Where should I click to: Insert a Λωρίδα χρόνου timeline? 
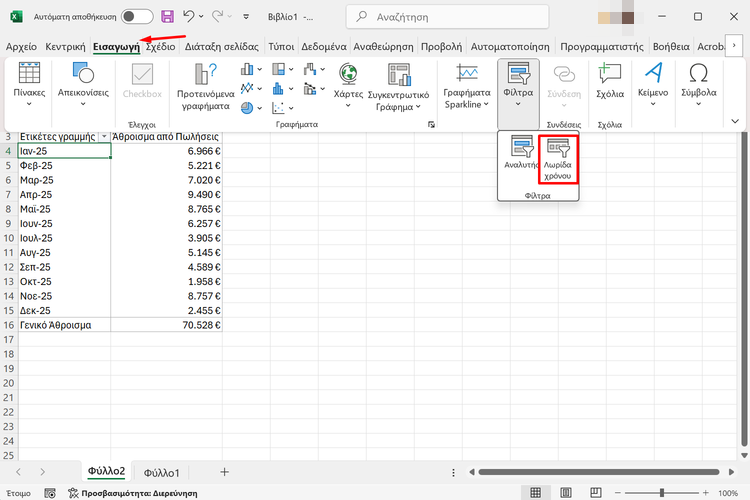558,159
